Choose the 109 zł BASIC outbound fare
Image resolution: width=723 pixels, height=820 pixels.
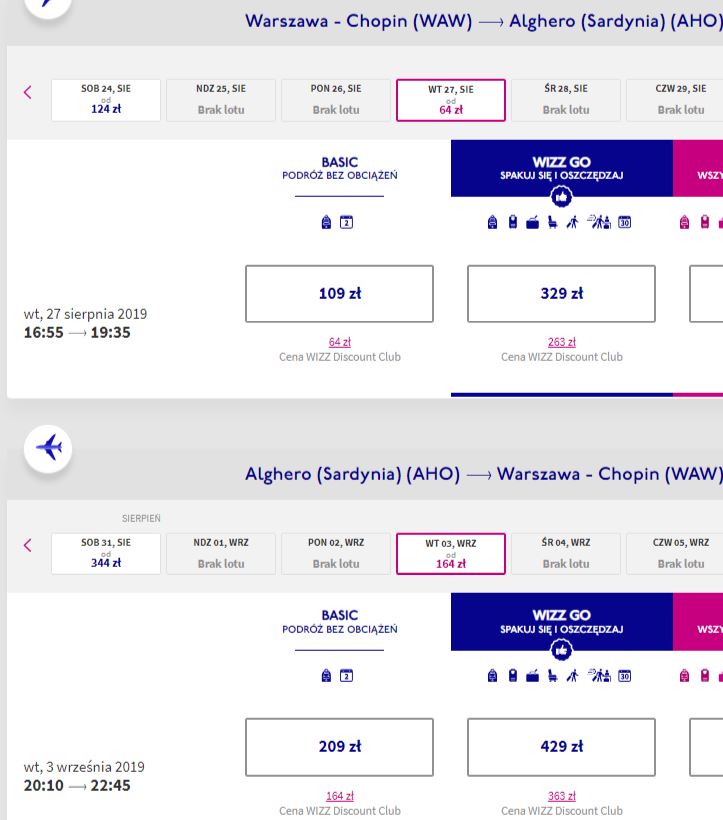339,293
